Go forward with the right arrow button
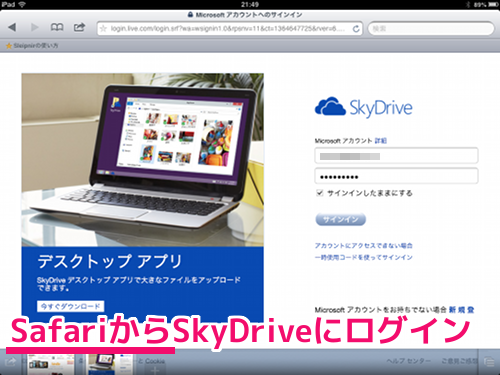Viewport: 500px width, 375px height. pyautogui.click(x=34, y=27)
